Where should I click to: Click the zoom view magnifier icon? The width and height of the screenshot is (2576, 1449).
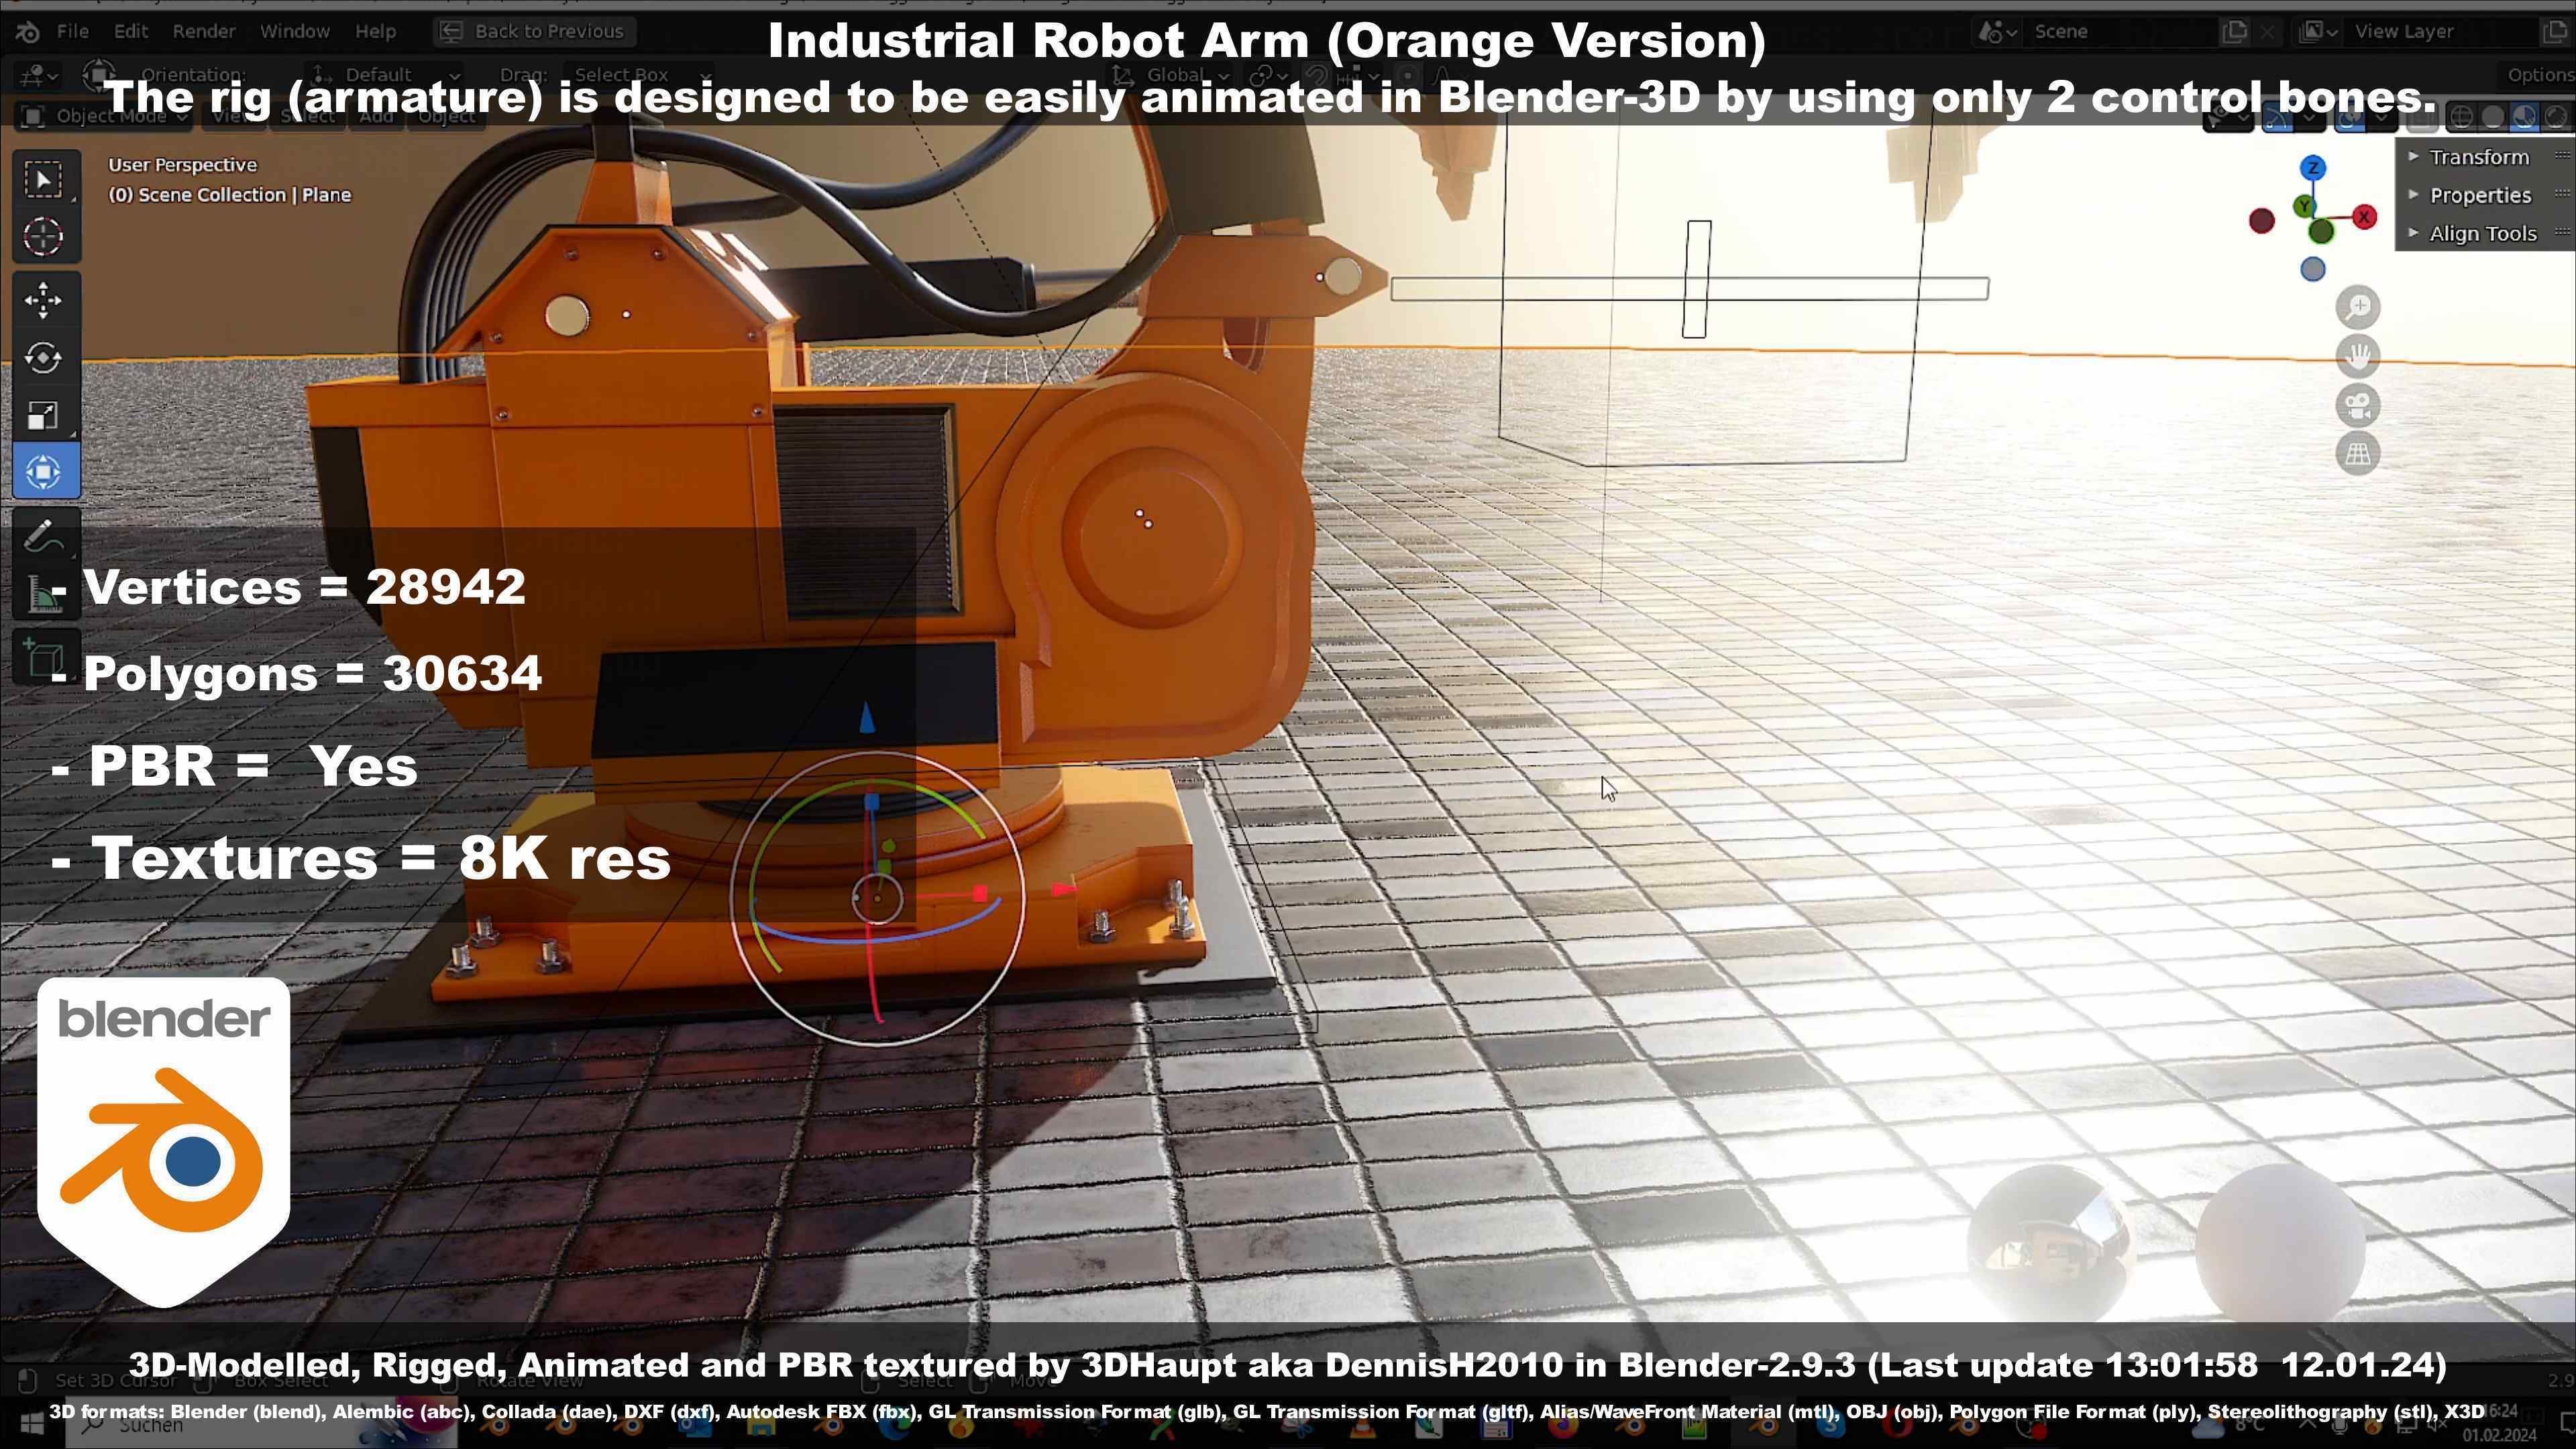click(x=2358, y=307)
